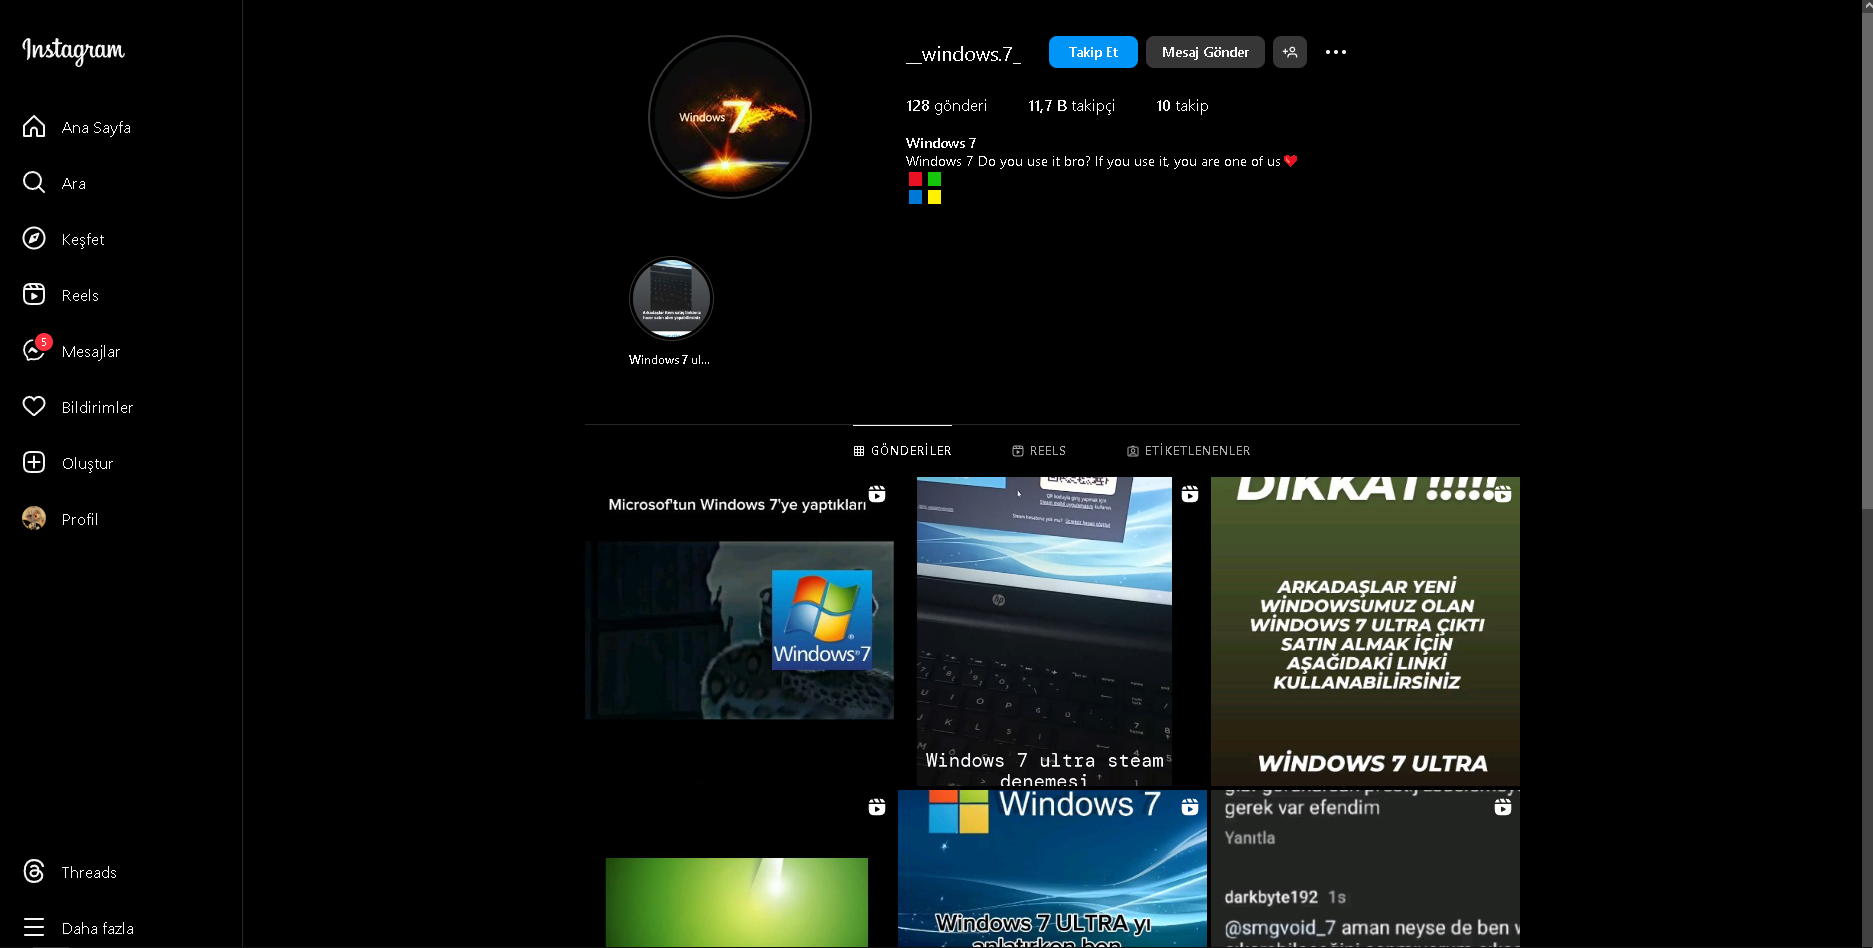Switch to ETİKETLENENLER tab
This screenshot has width=1873, height=948.
[1189, 451]
